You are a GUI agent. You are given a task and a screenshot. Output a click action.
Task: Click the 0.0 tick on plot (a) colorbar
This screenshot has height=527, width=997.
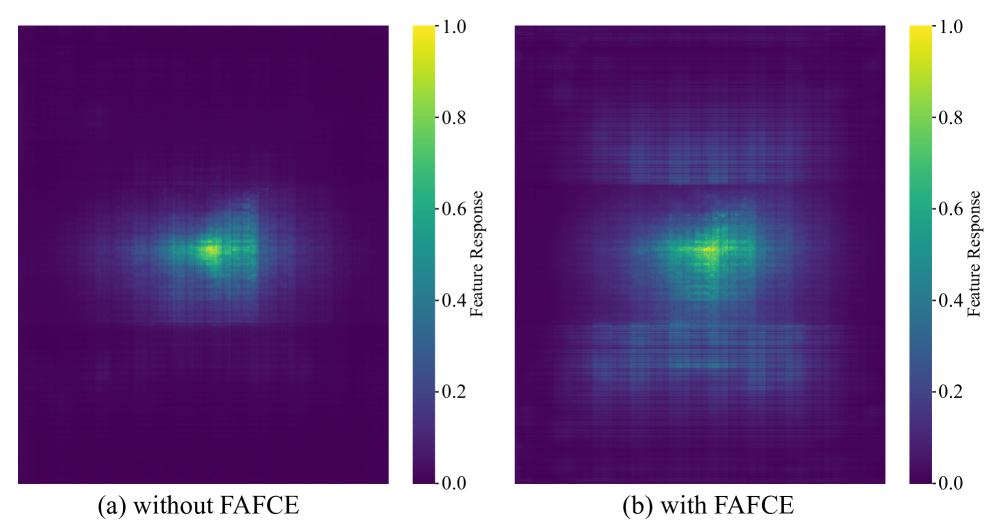point(454,483)
